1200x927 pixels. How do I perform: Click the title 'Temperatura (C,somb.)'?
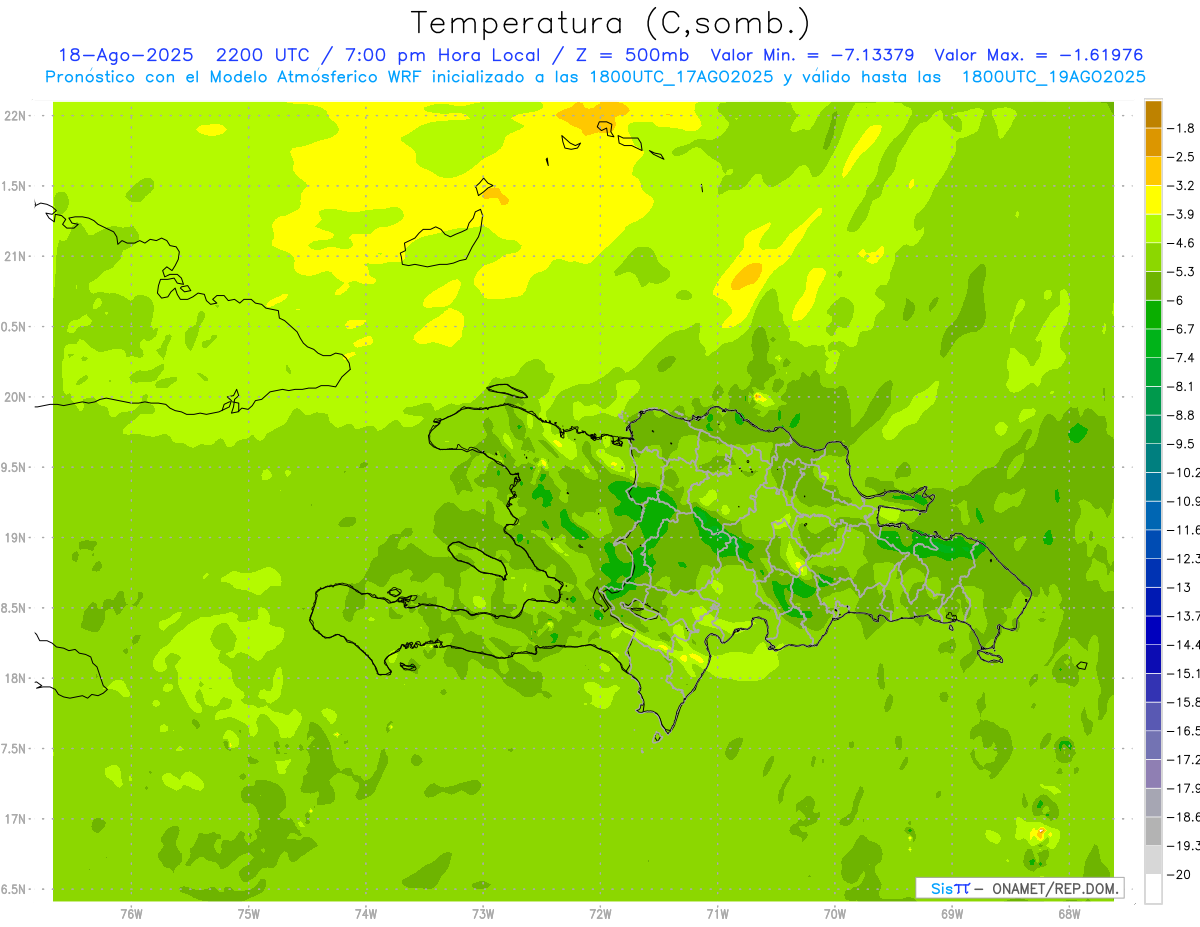tap(611, 24)
